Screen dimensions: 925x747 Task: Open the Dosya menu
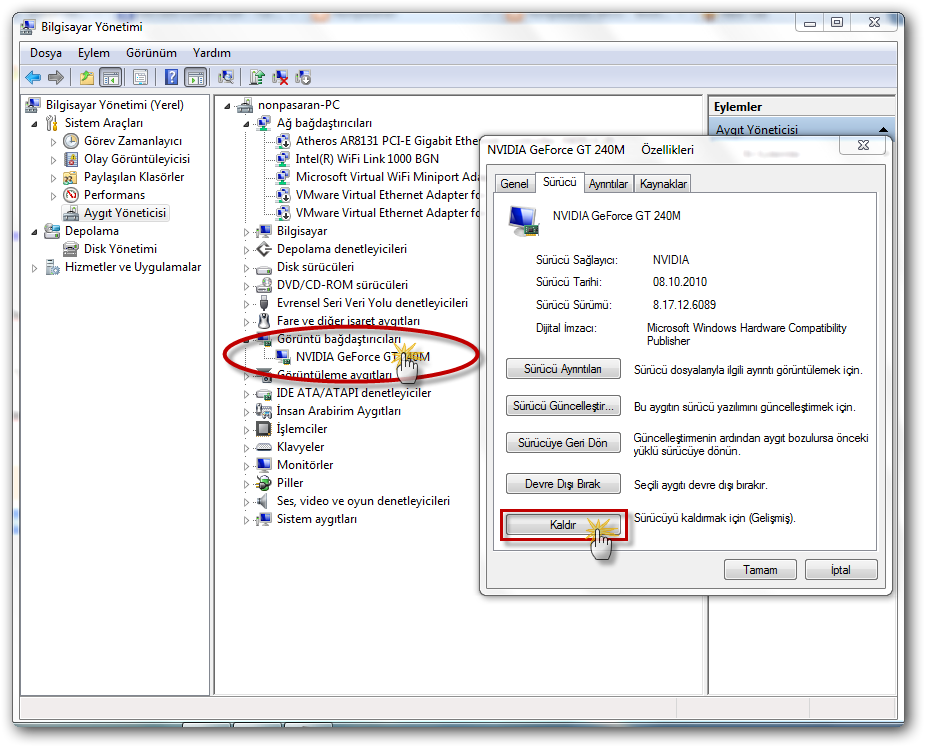46,53
